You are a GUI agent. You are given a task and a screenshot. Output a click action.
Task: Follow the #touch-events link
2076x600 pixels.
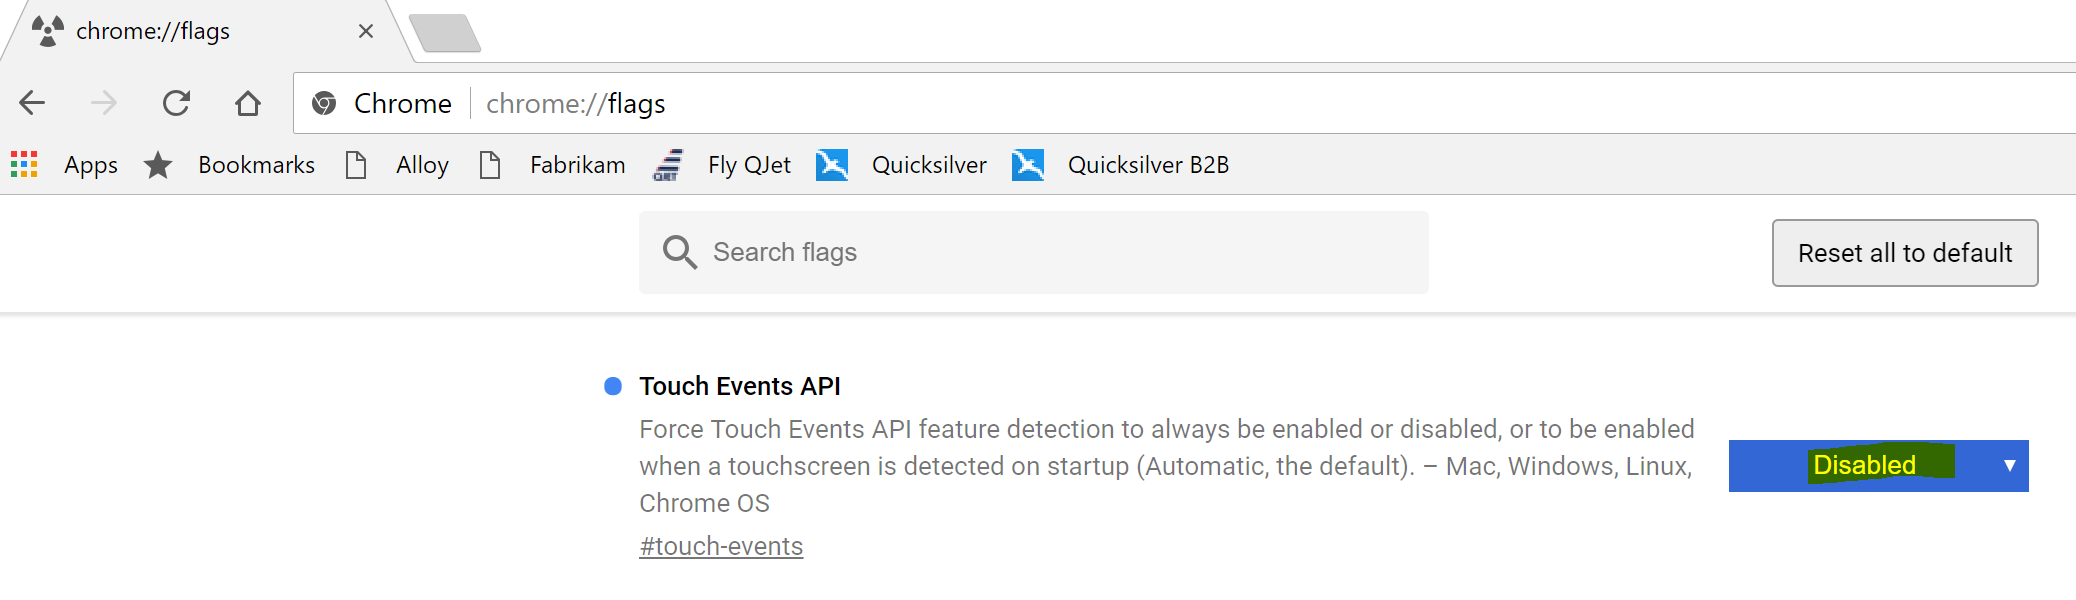coord(721,546)
